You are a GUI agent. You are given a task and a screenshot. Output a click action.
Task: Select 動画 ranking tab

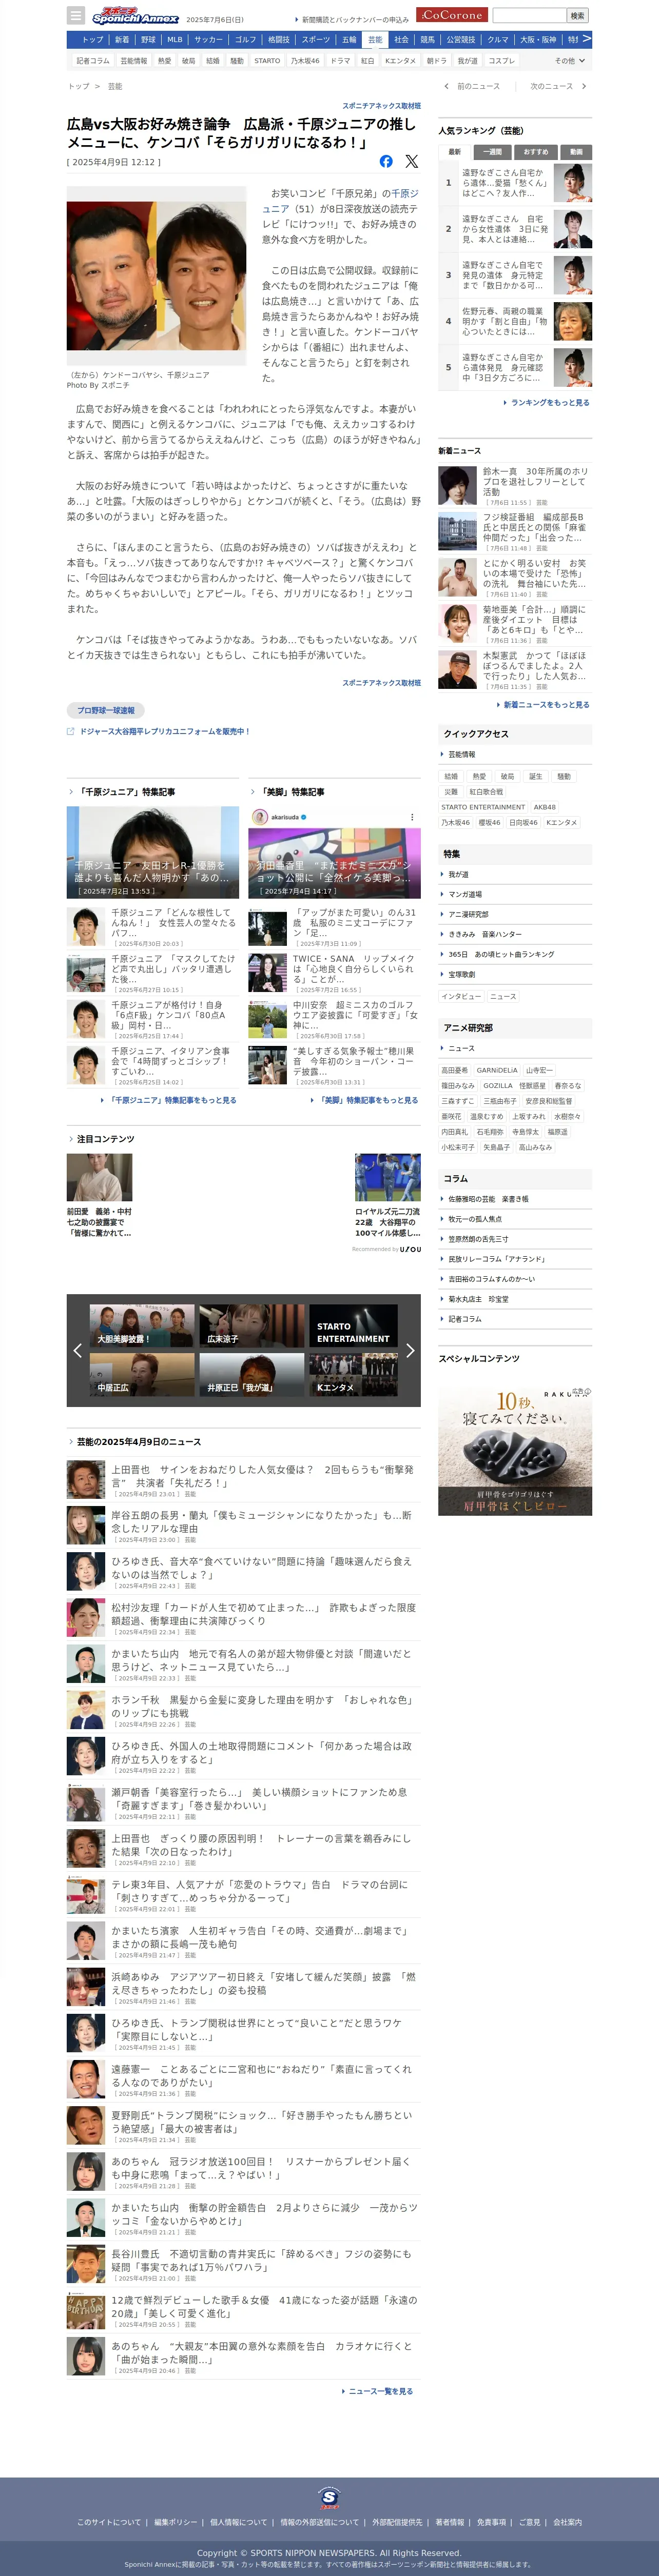coord(576,152)
